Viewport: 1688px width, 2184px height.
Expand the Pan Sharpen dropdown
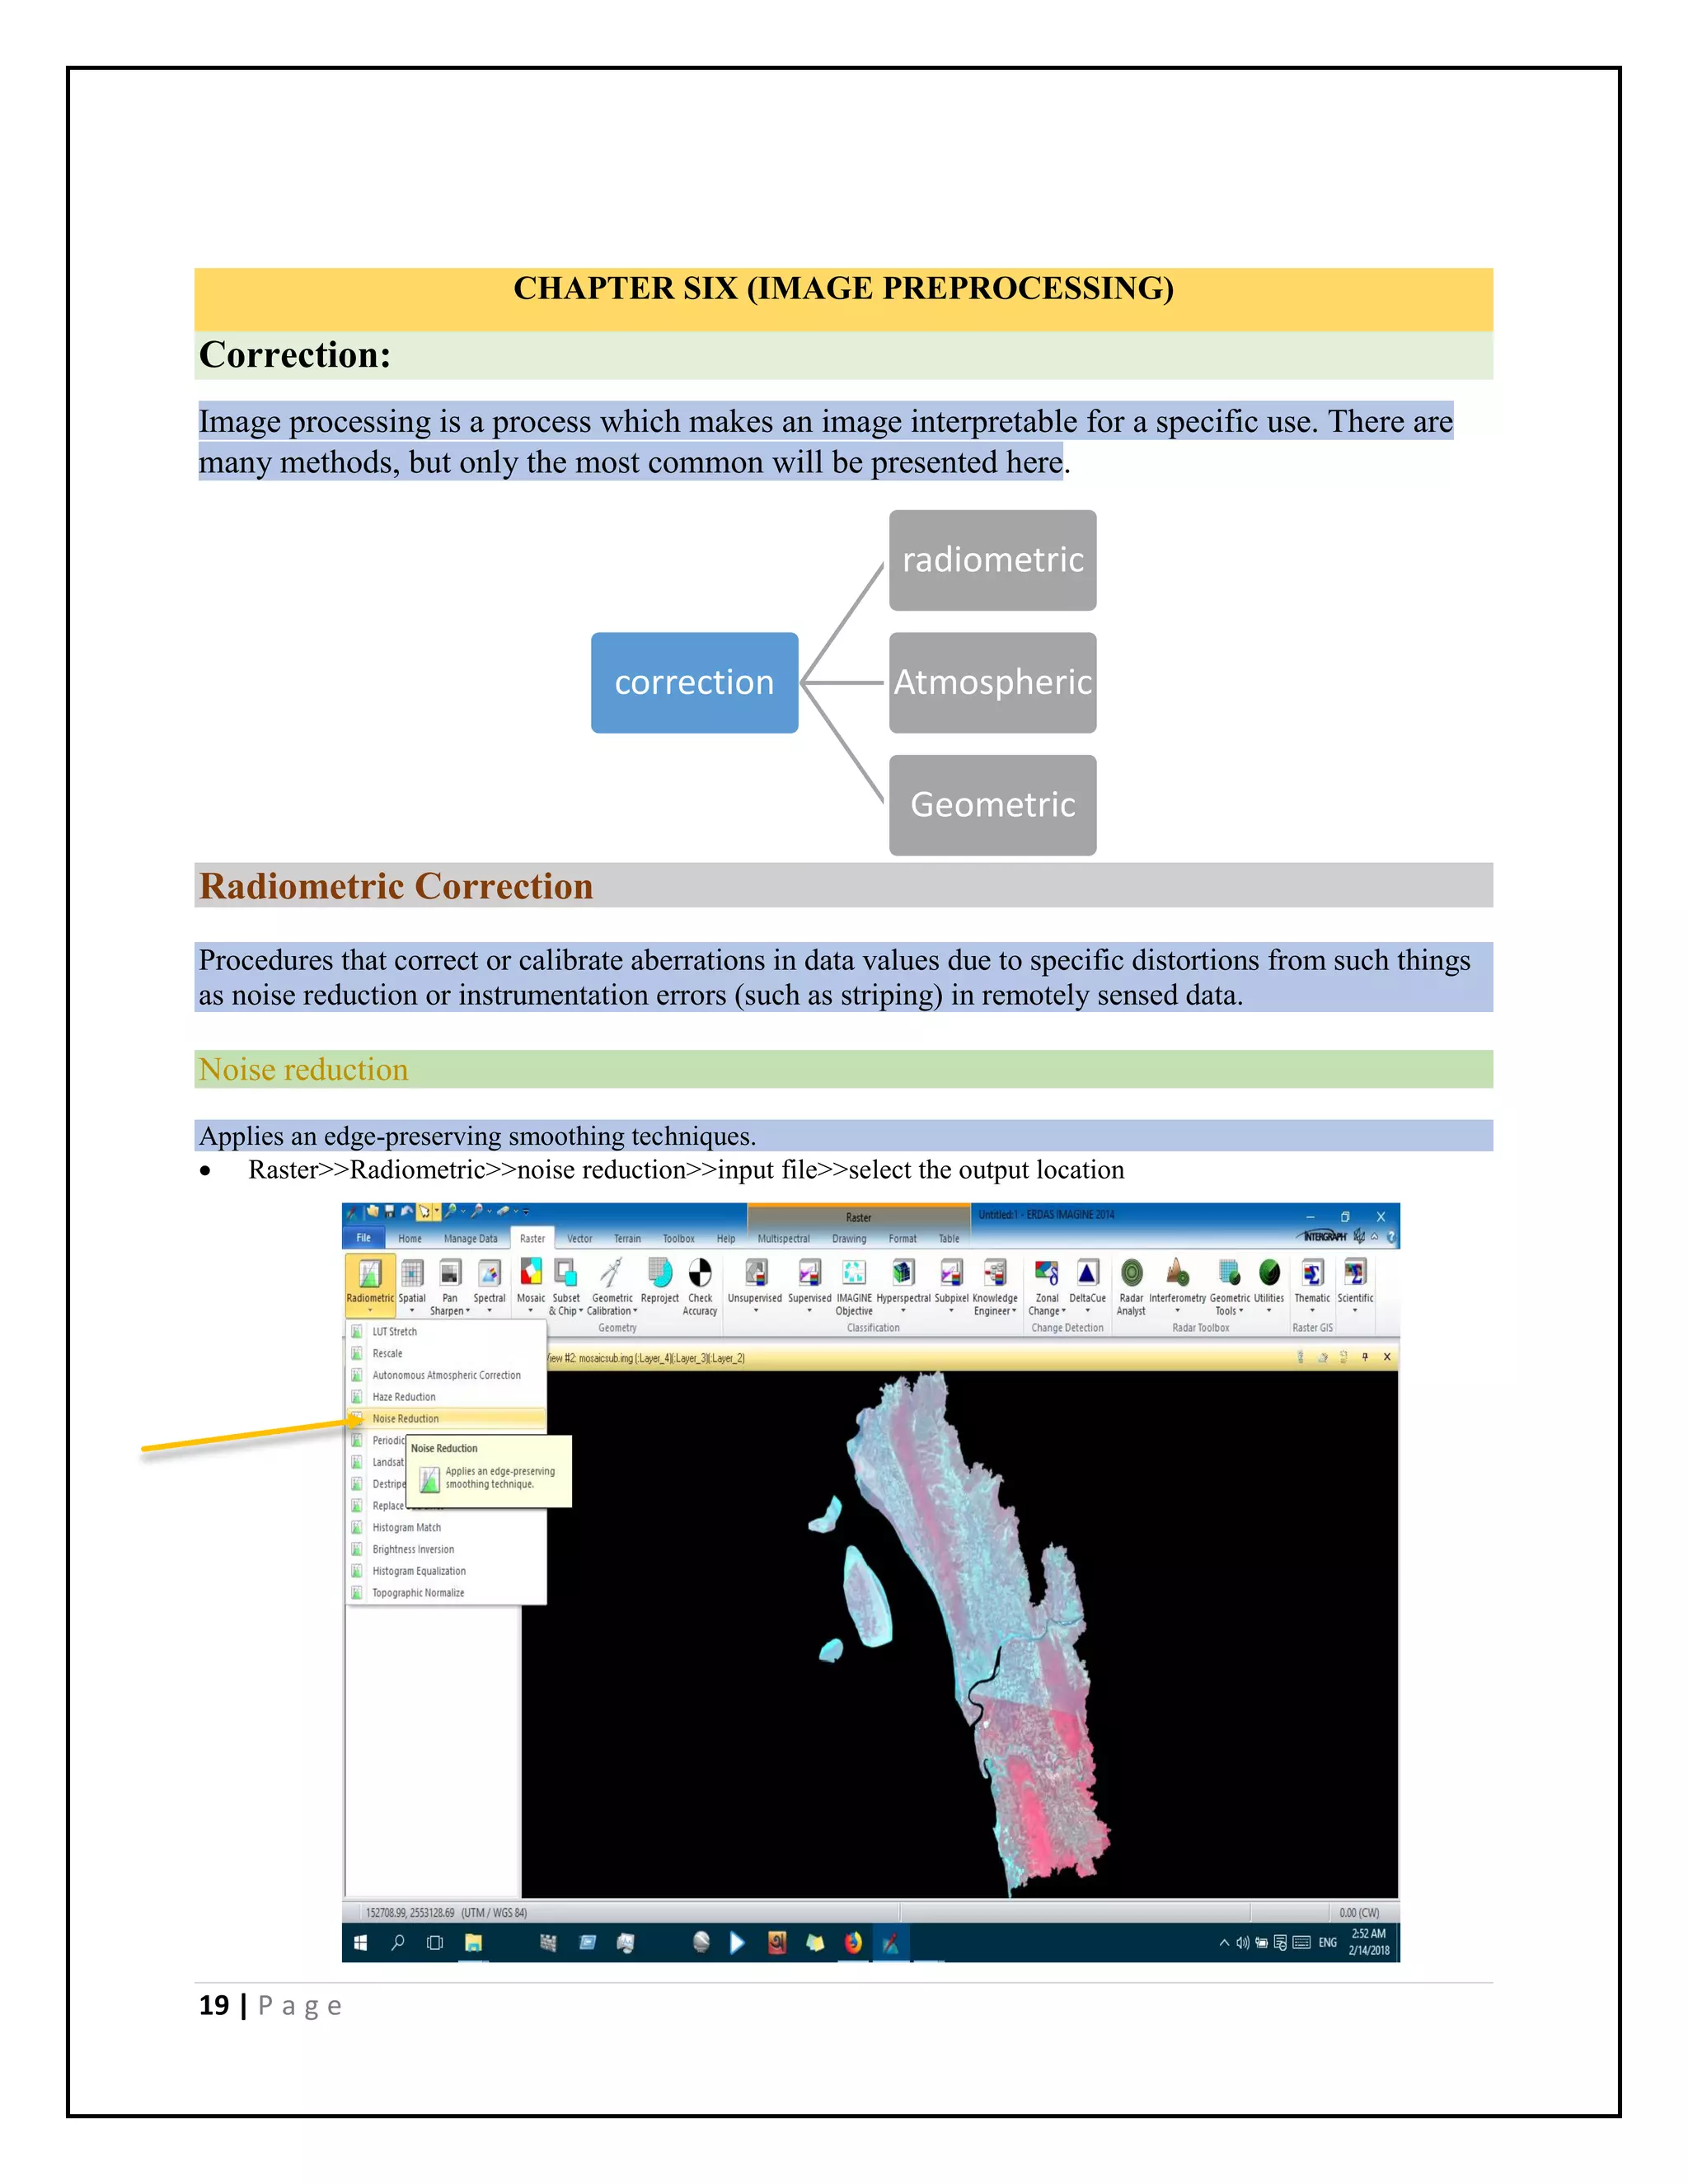[451, 1310]
